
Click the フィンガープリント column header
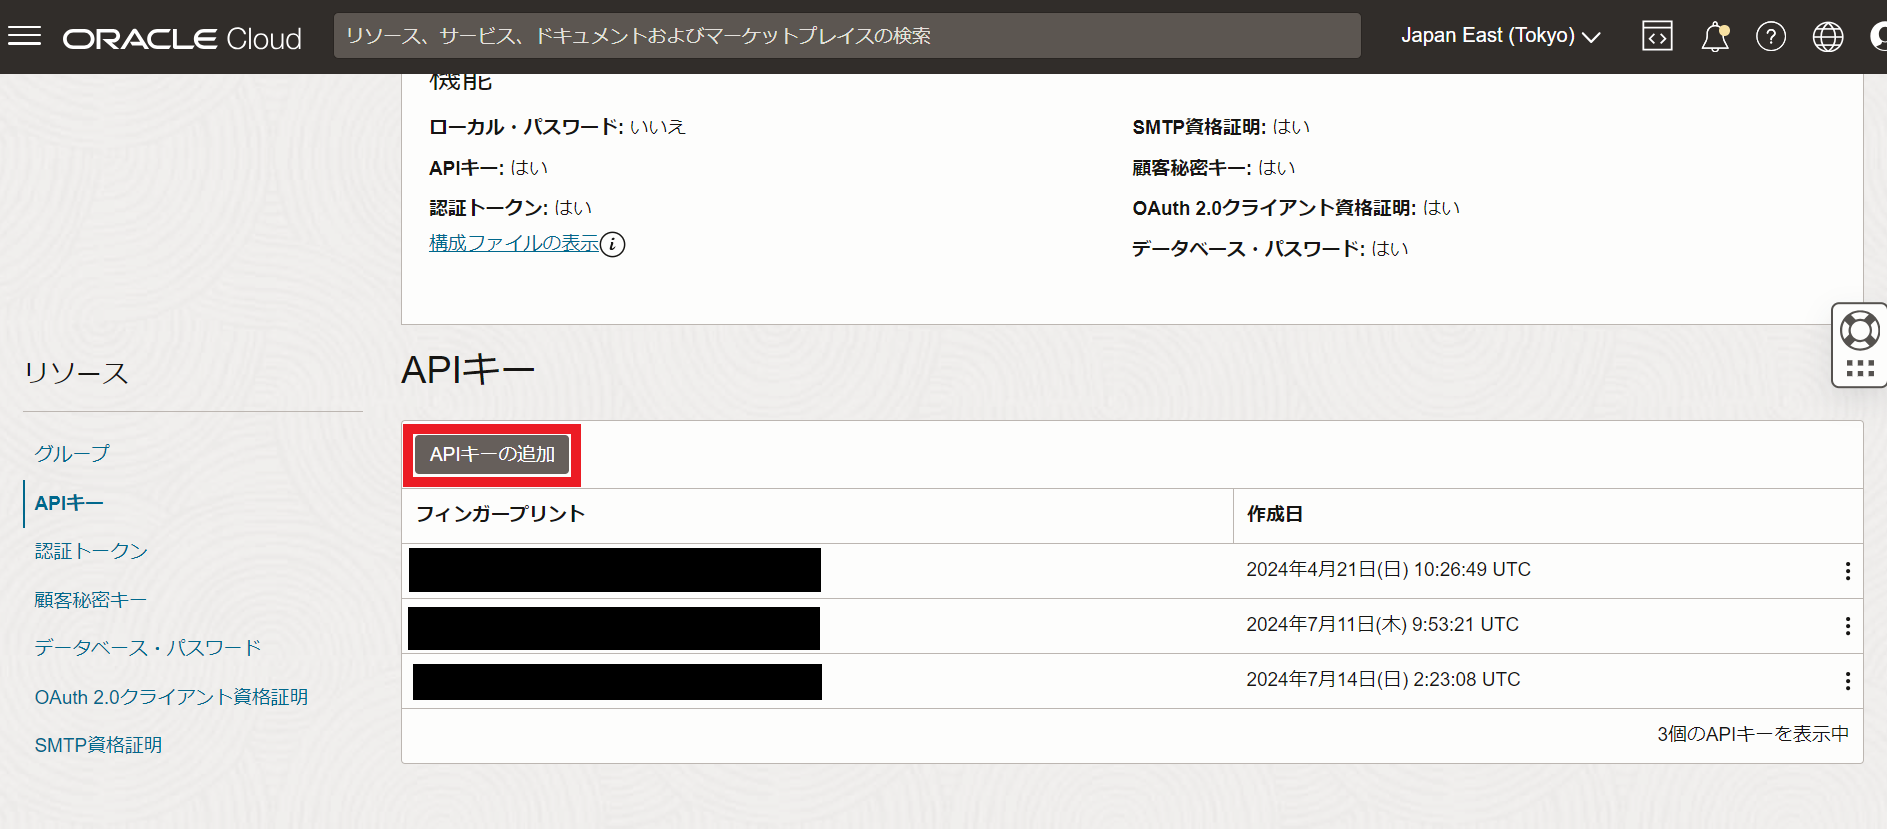tap(500, 514)
